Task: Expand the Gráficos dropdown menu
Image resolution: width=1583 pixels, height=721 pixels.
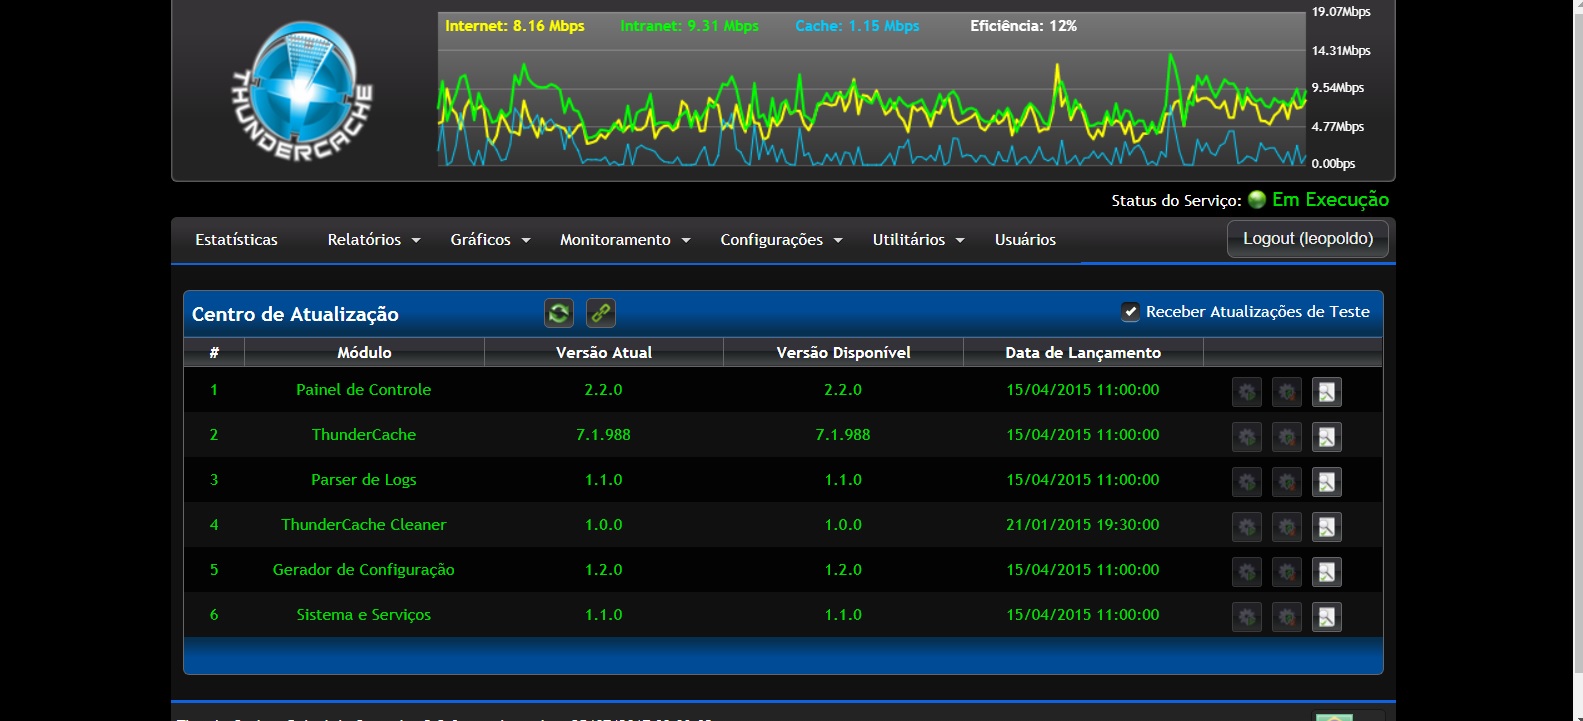Action: tap(489, 240)
